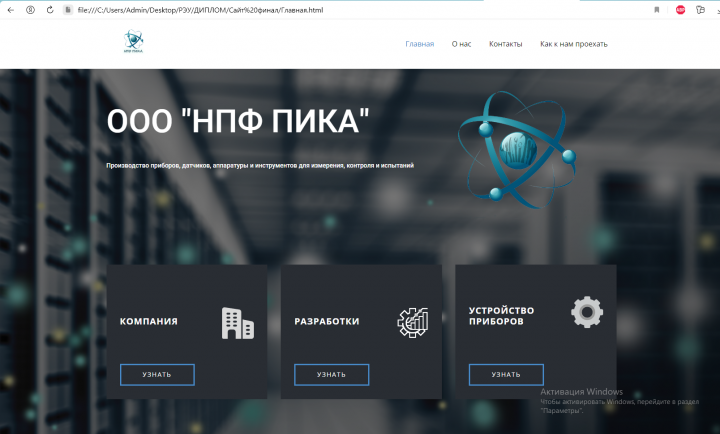Click the gear-chart icon in Разработки card
The image size is (720, 434).
click(x=413, y=323)
